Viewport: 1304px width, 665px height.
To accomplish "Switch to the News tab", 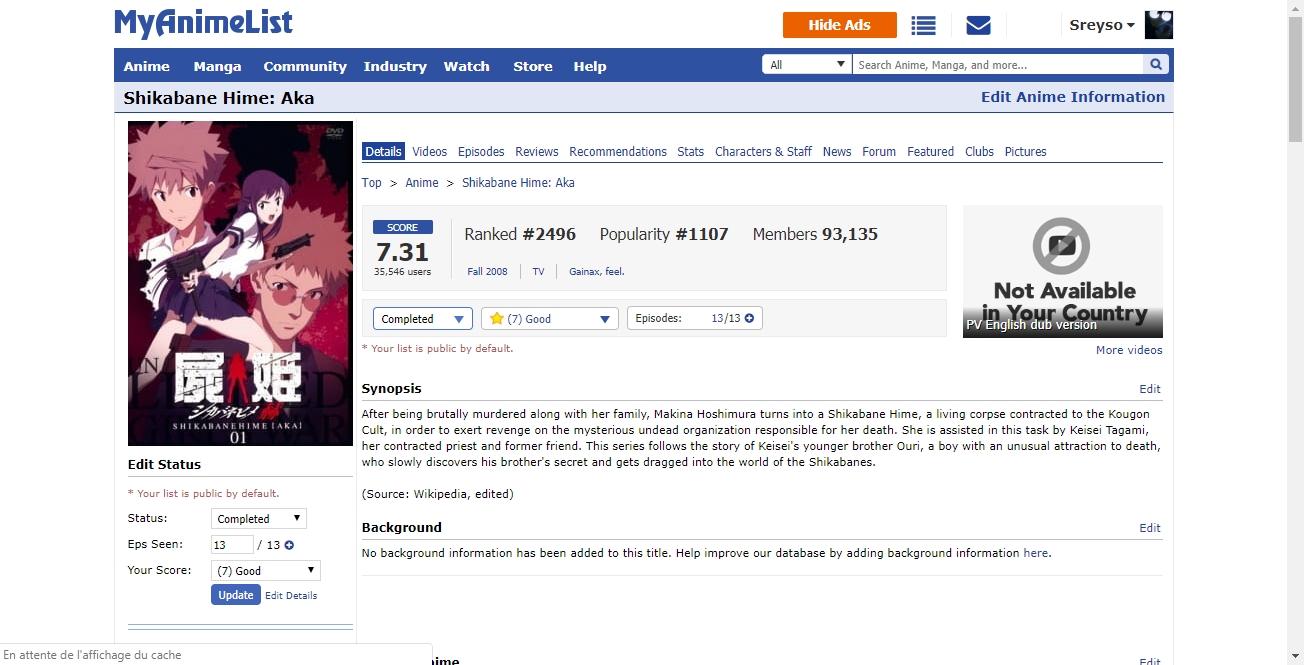I will (837, 152).
